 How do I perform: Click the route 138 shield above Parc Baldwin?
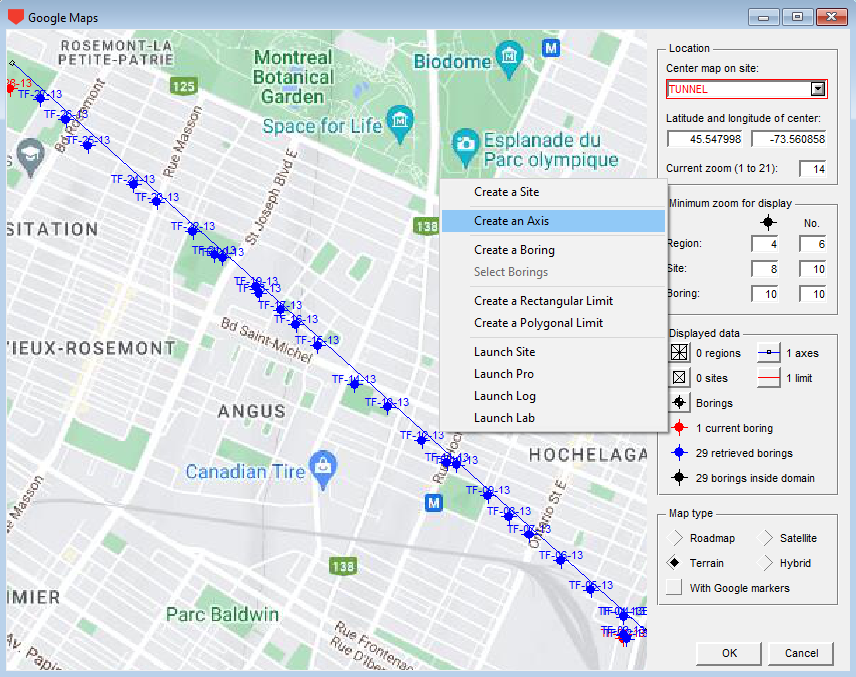(x=343, y=566)
